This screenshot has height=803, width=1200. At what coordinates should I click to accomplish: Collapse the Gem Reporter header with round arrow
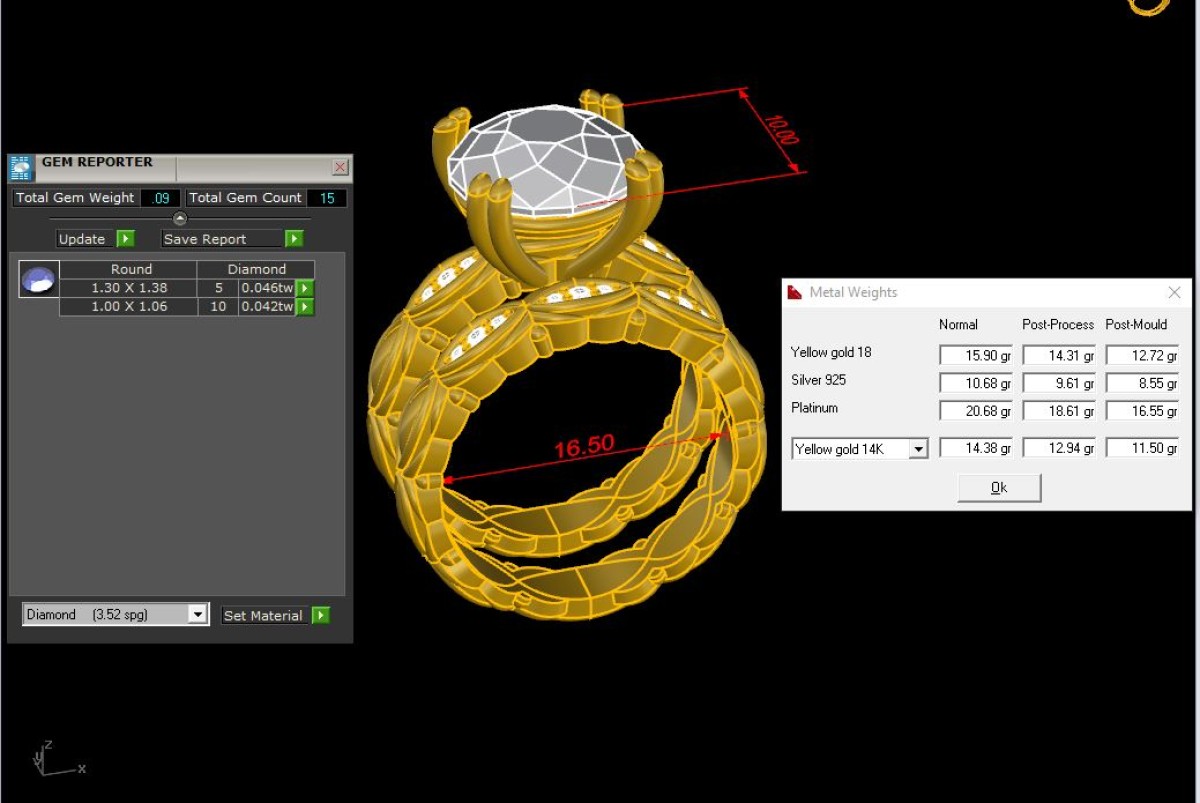[180, 219]
